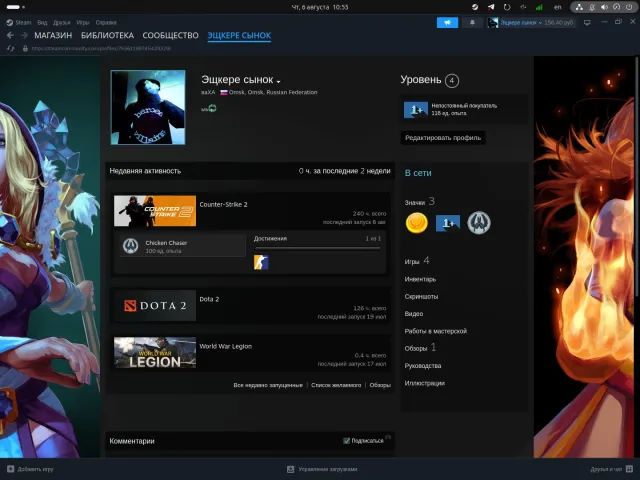Click the power button icon in tray
The image size is (640, 480).
pos(629,7)
